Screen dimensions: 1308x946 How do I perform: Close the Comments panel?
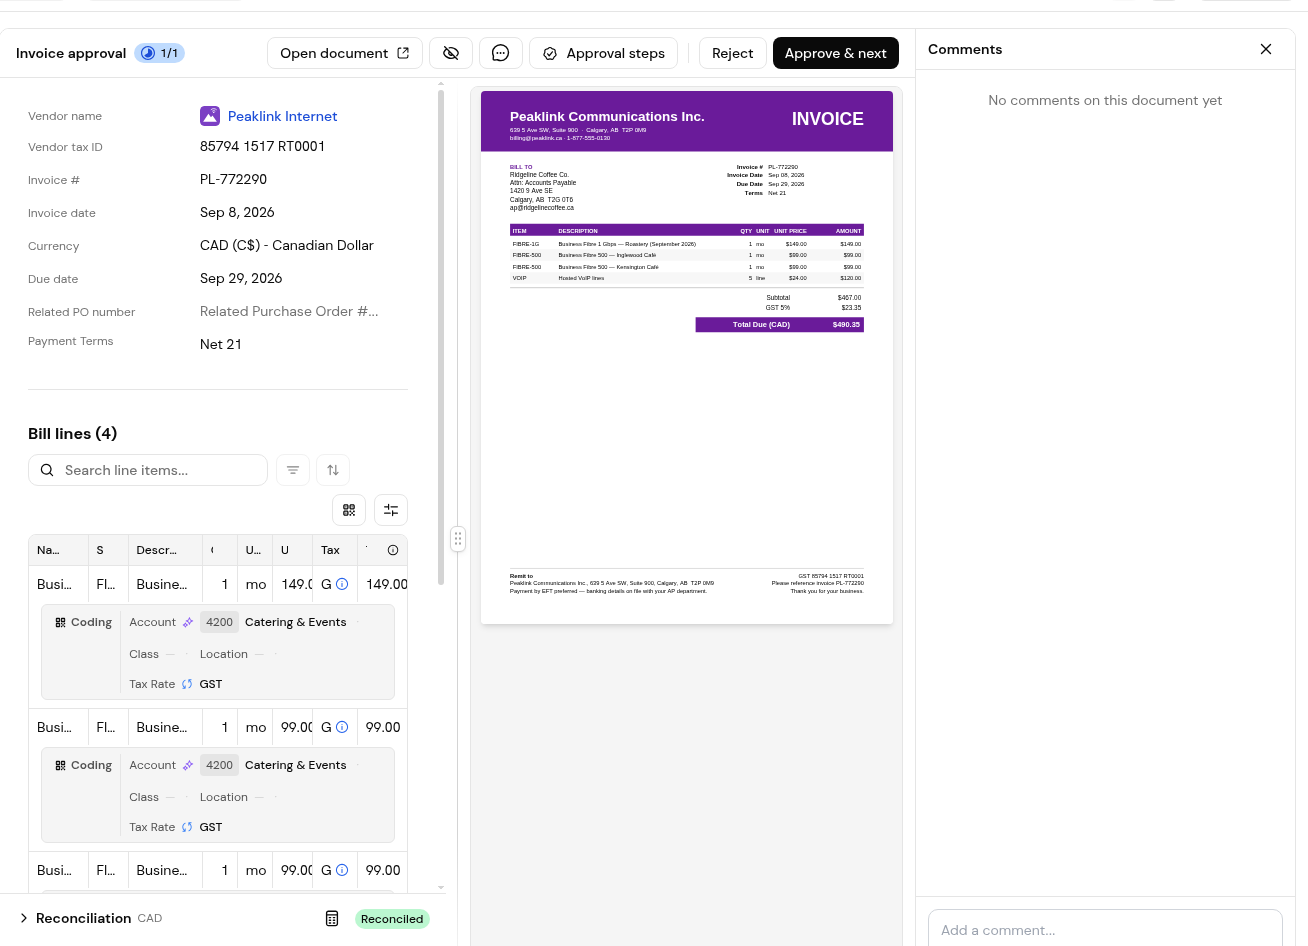click(x=1266, y=49)
